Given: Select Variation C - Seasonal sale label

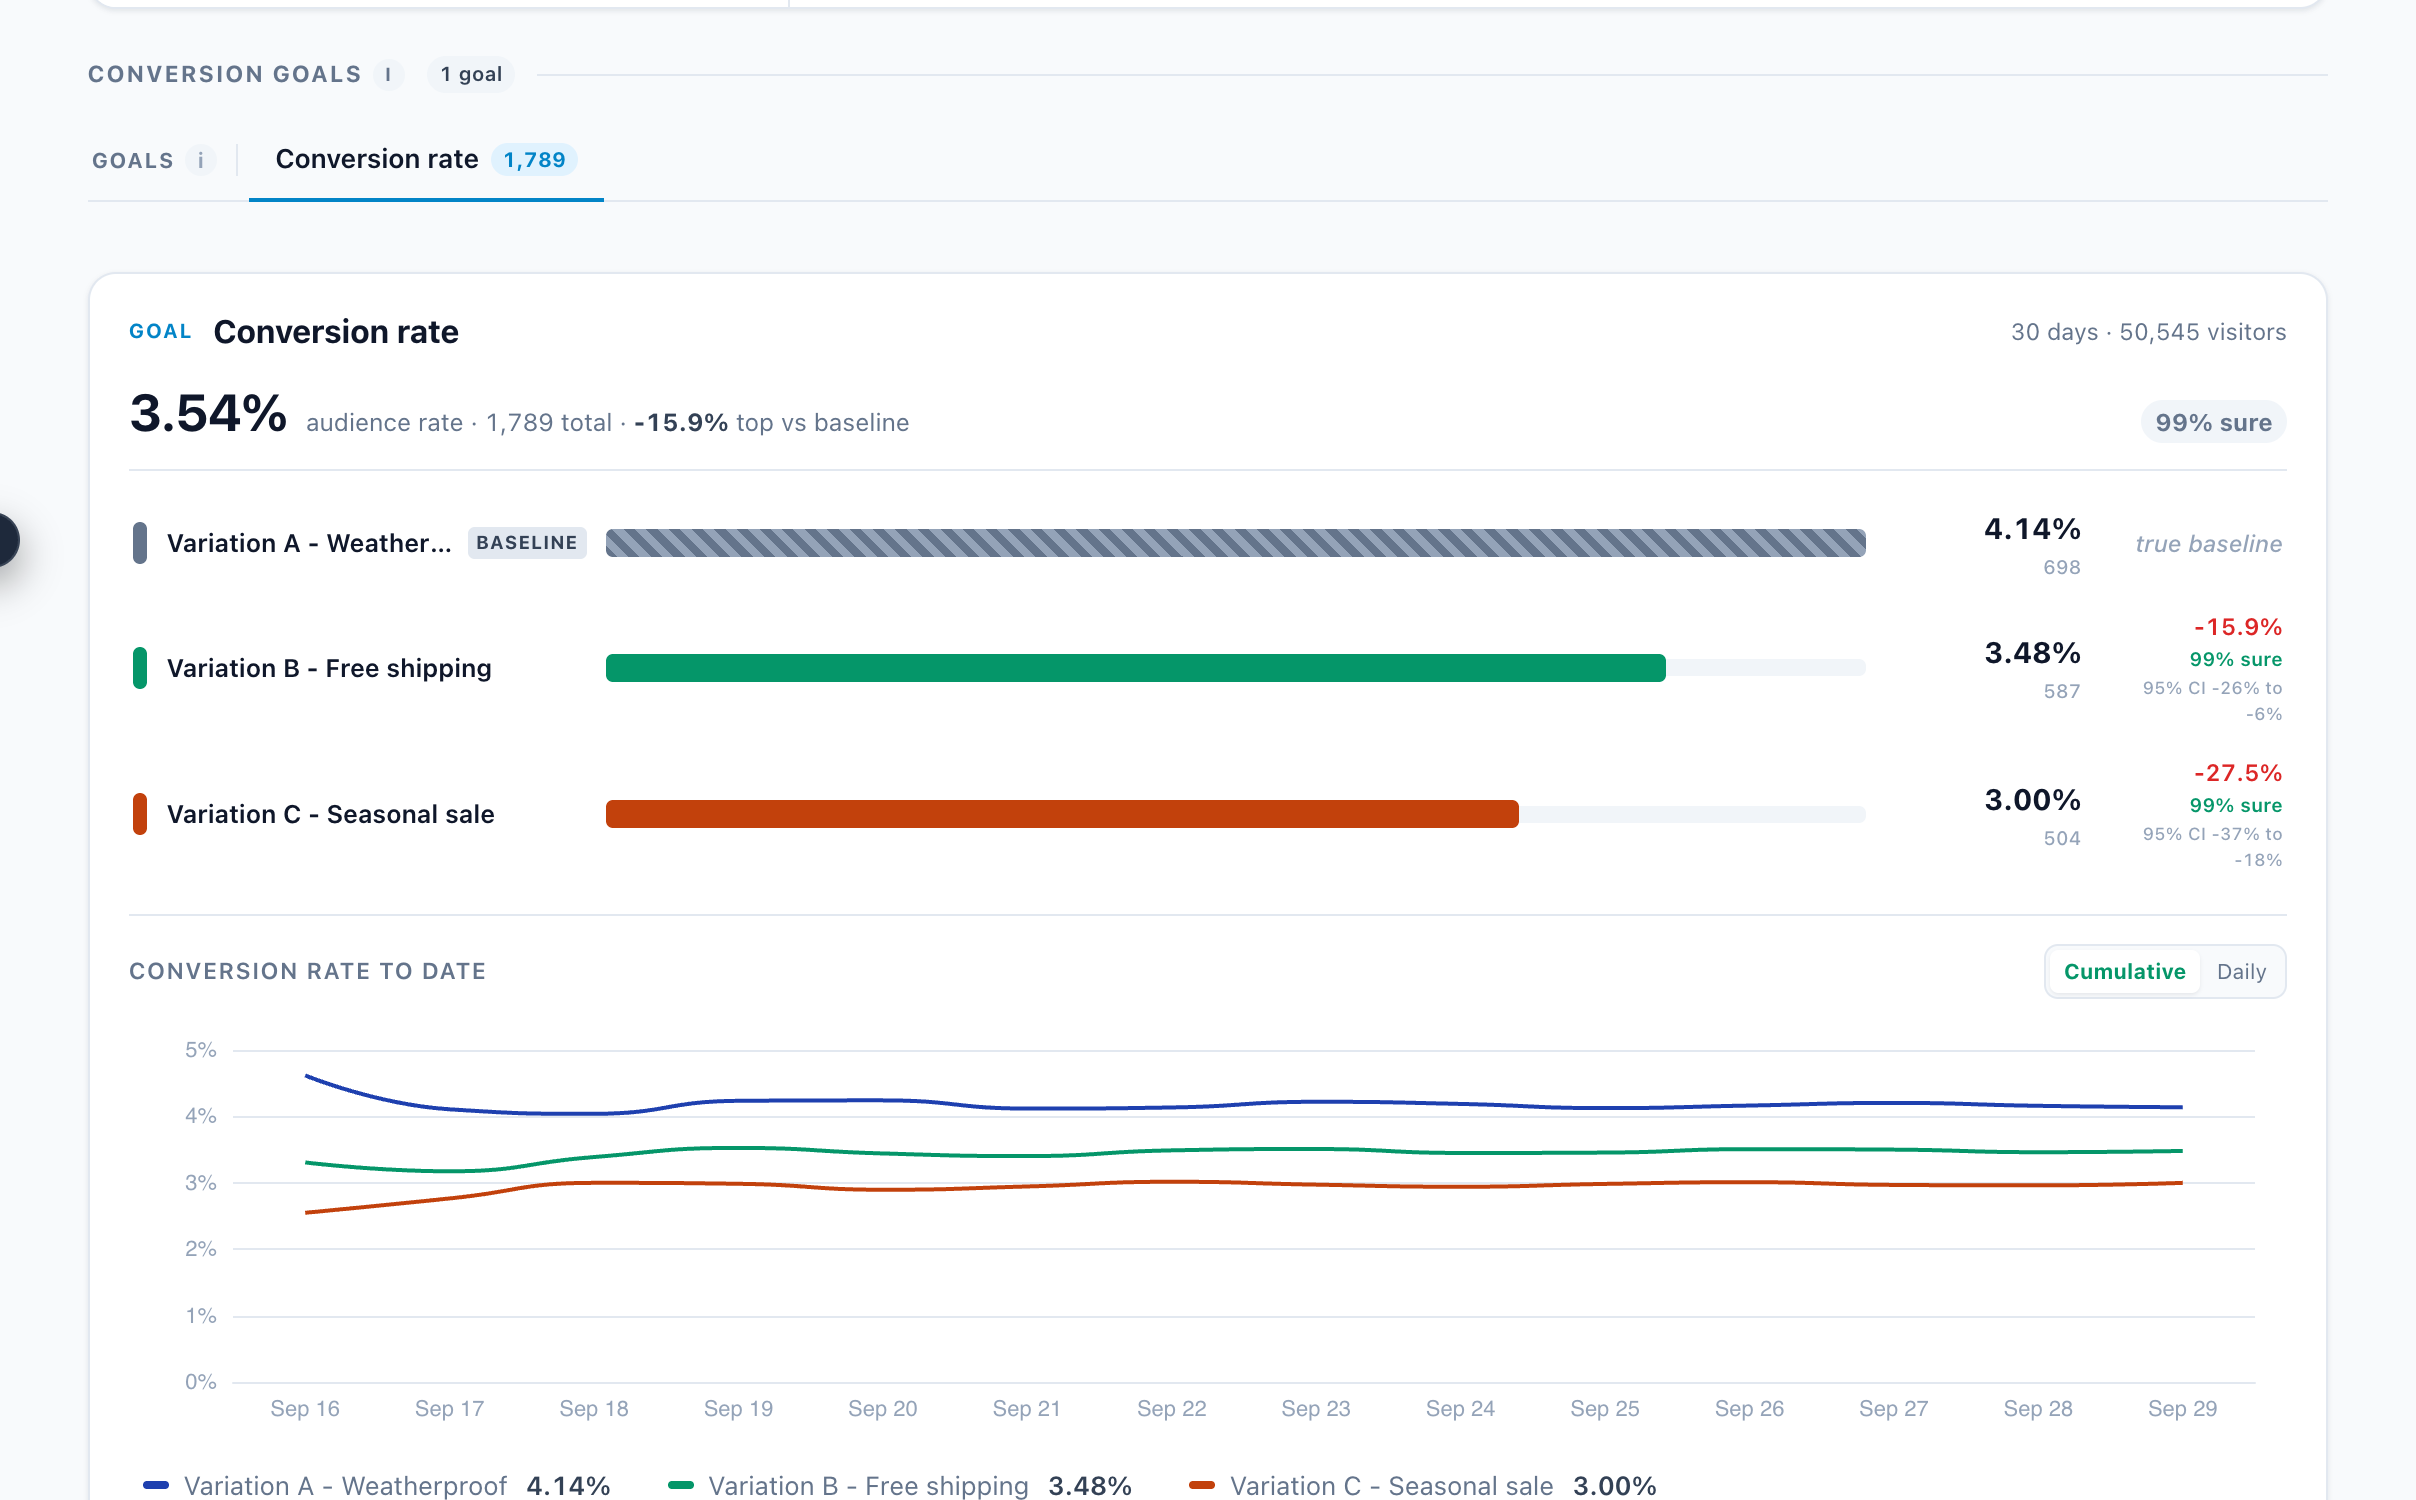Looking at the screenshot, I should click(x=331, y=814).
